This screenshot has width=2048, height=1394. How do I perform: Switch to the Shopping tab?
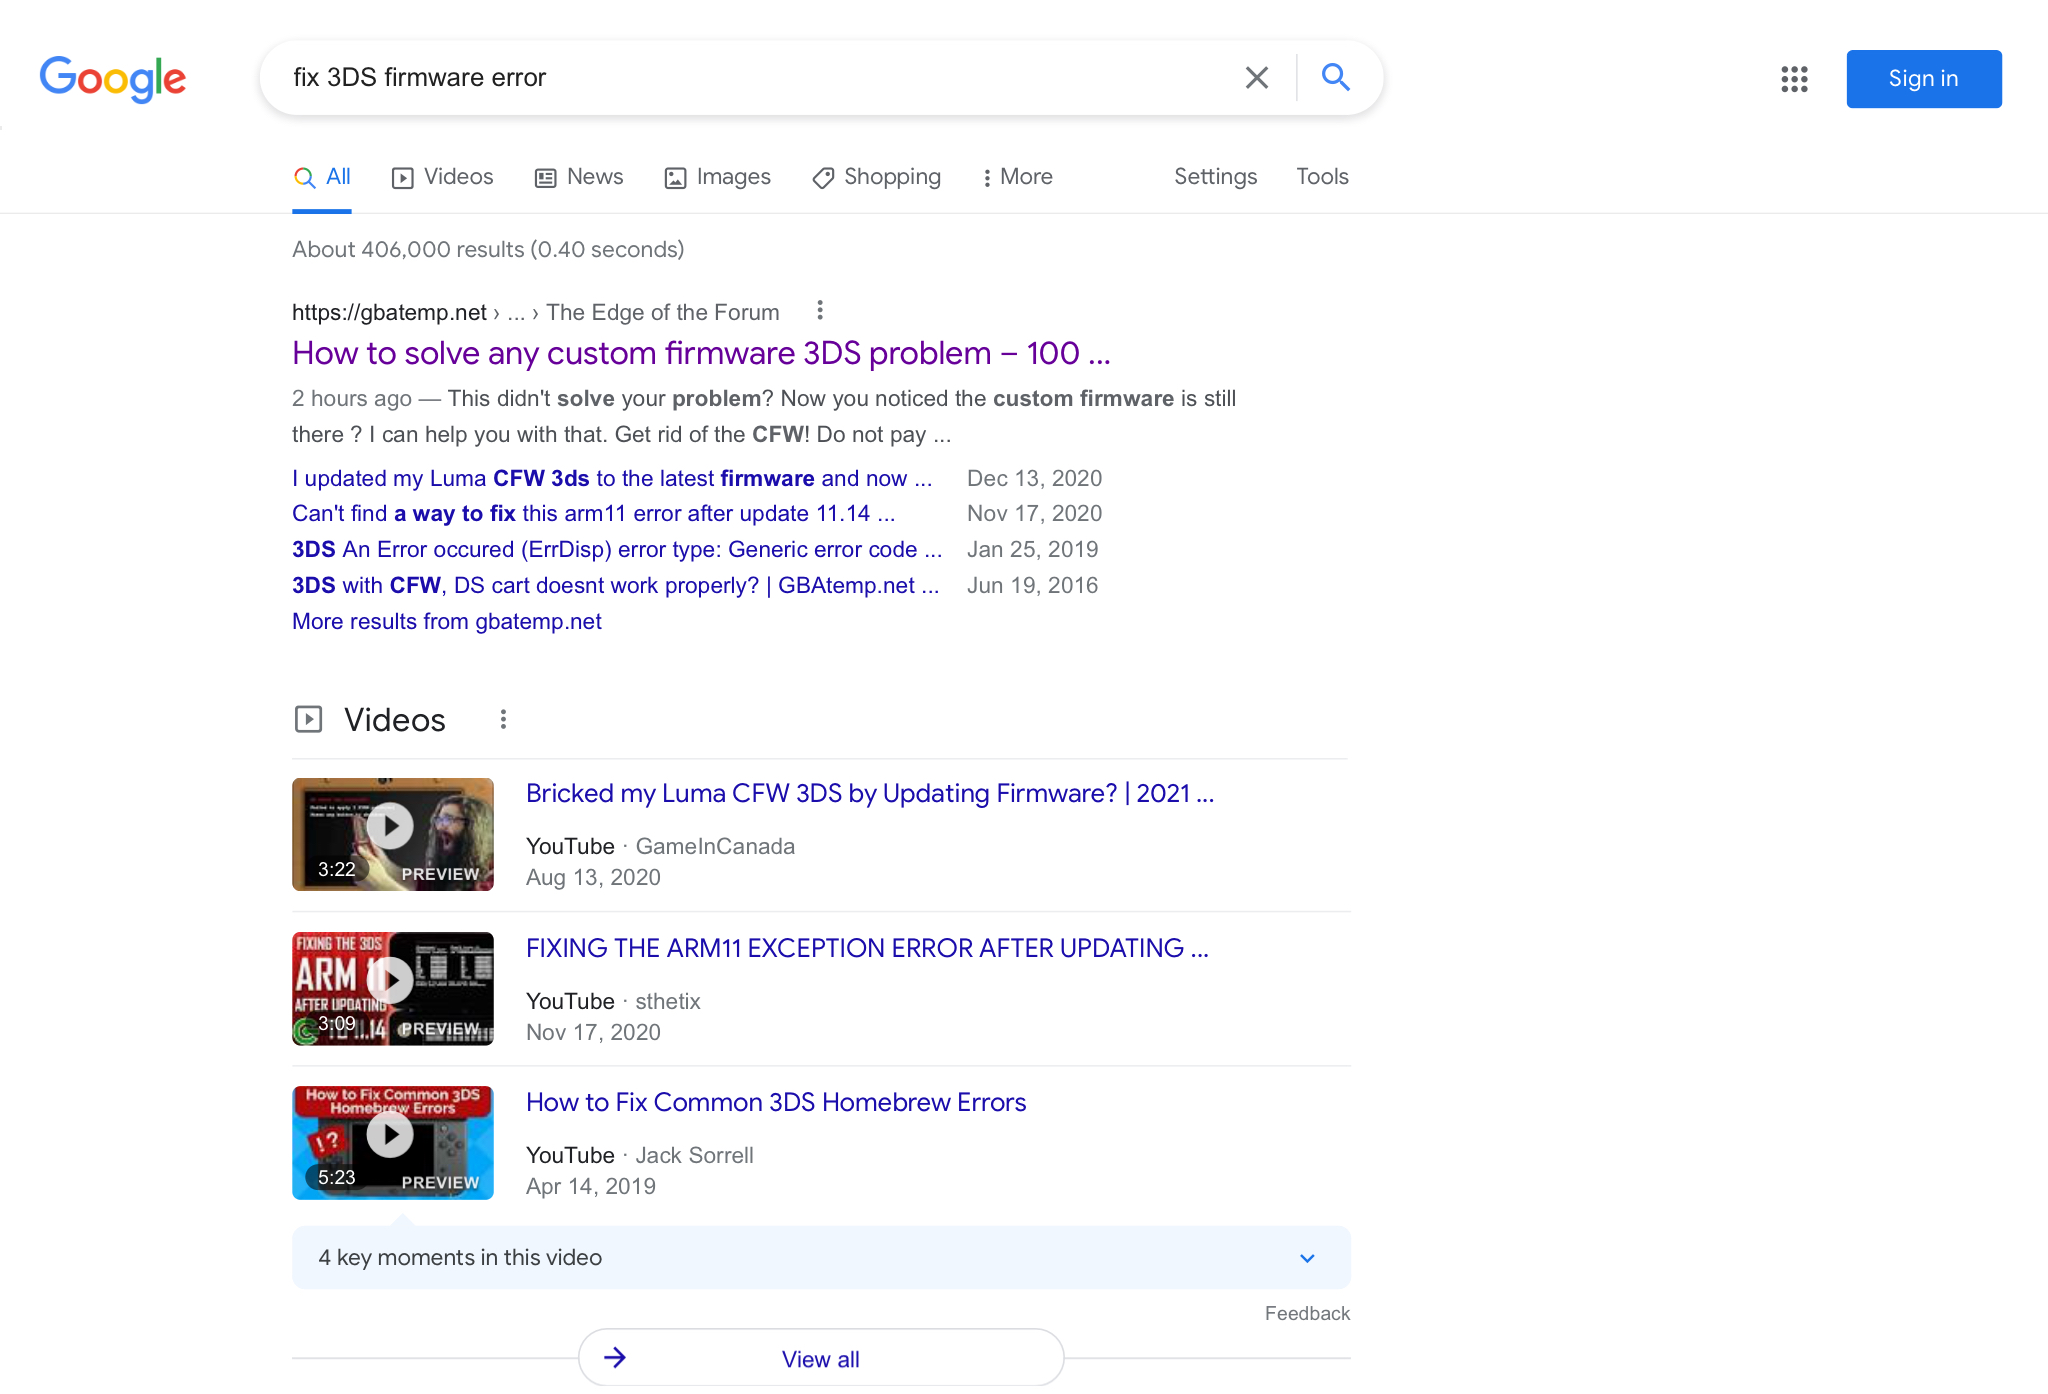click(x=877, y=177)
